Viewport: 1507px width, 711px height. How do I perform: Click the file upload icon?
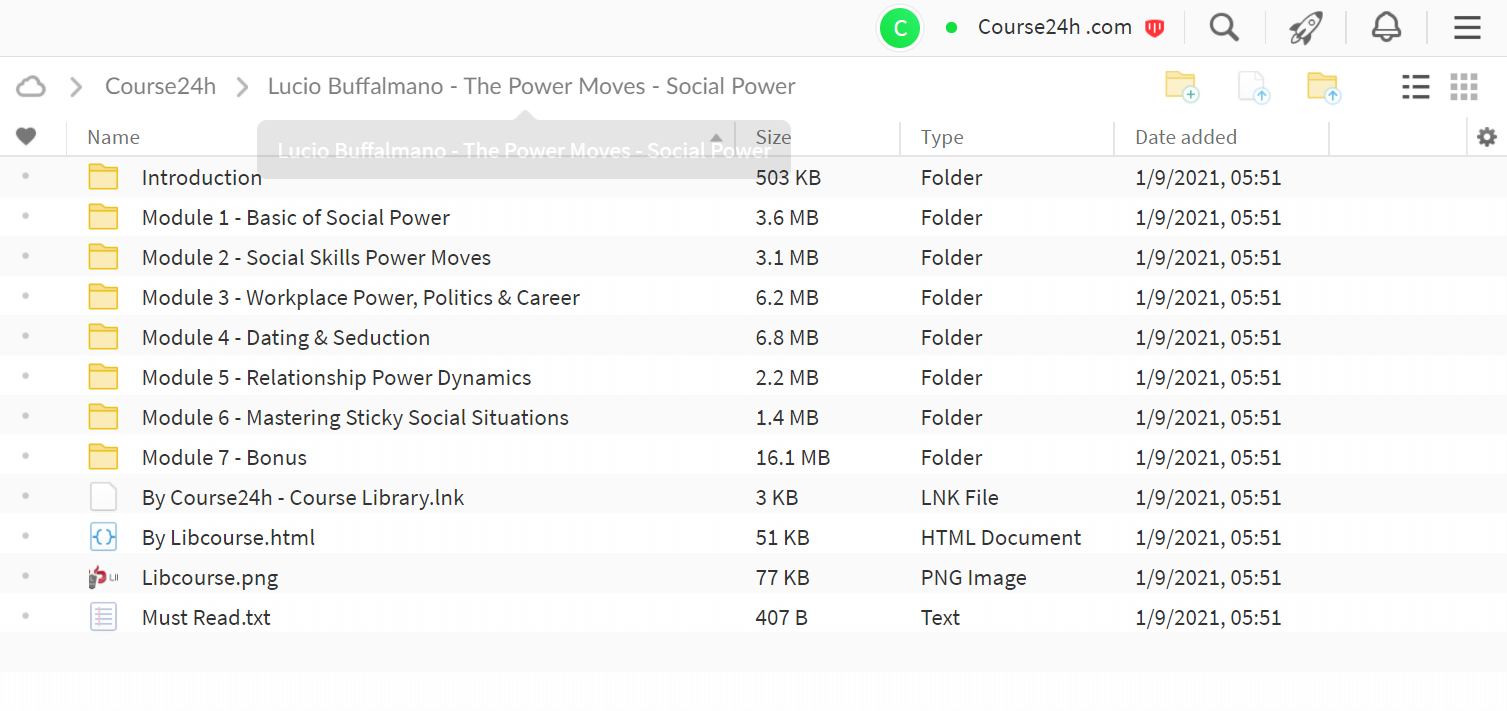[1254, 87]
